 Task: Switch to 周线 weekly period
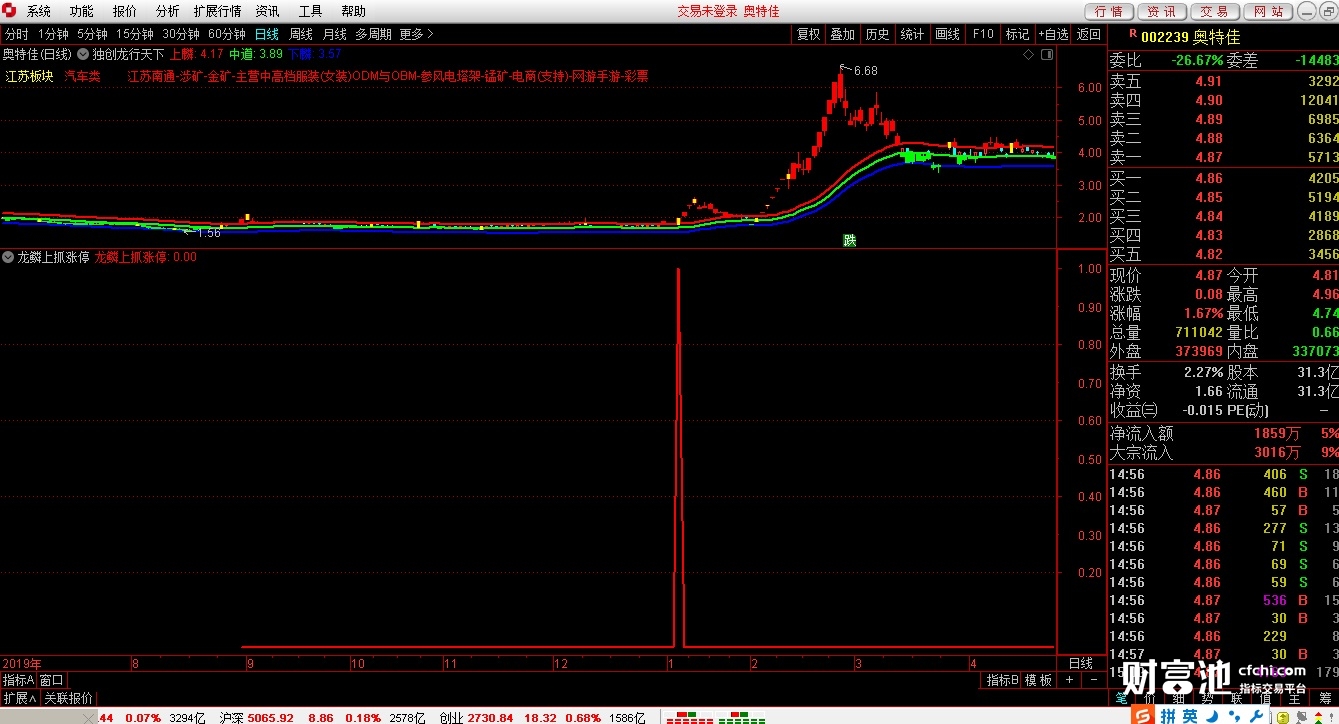click(301, 34)
